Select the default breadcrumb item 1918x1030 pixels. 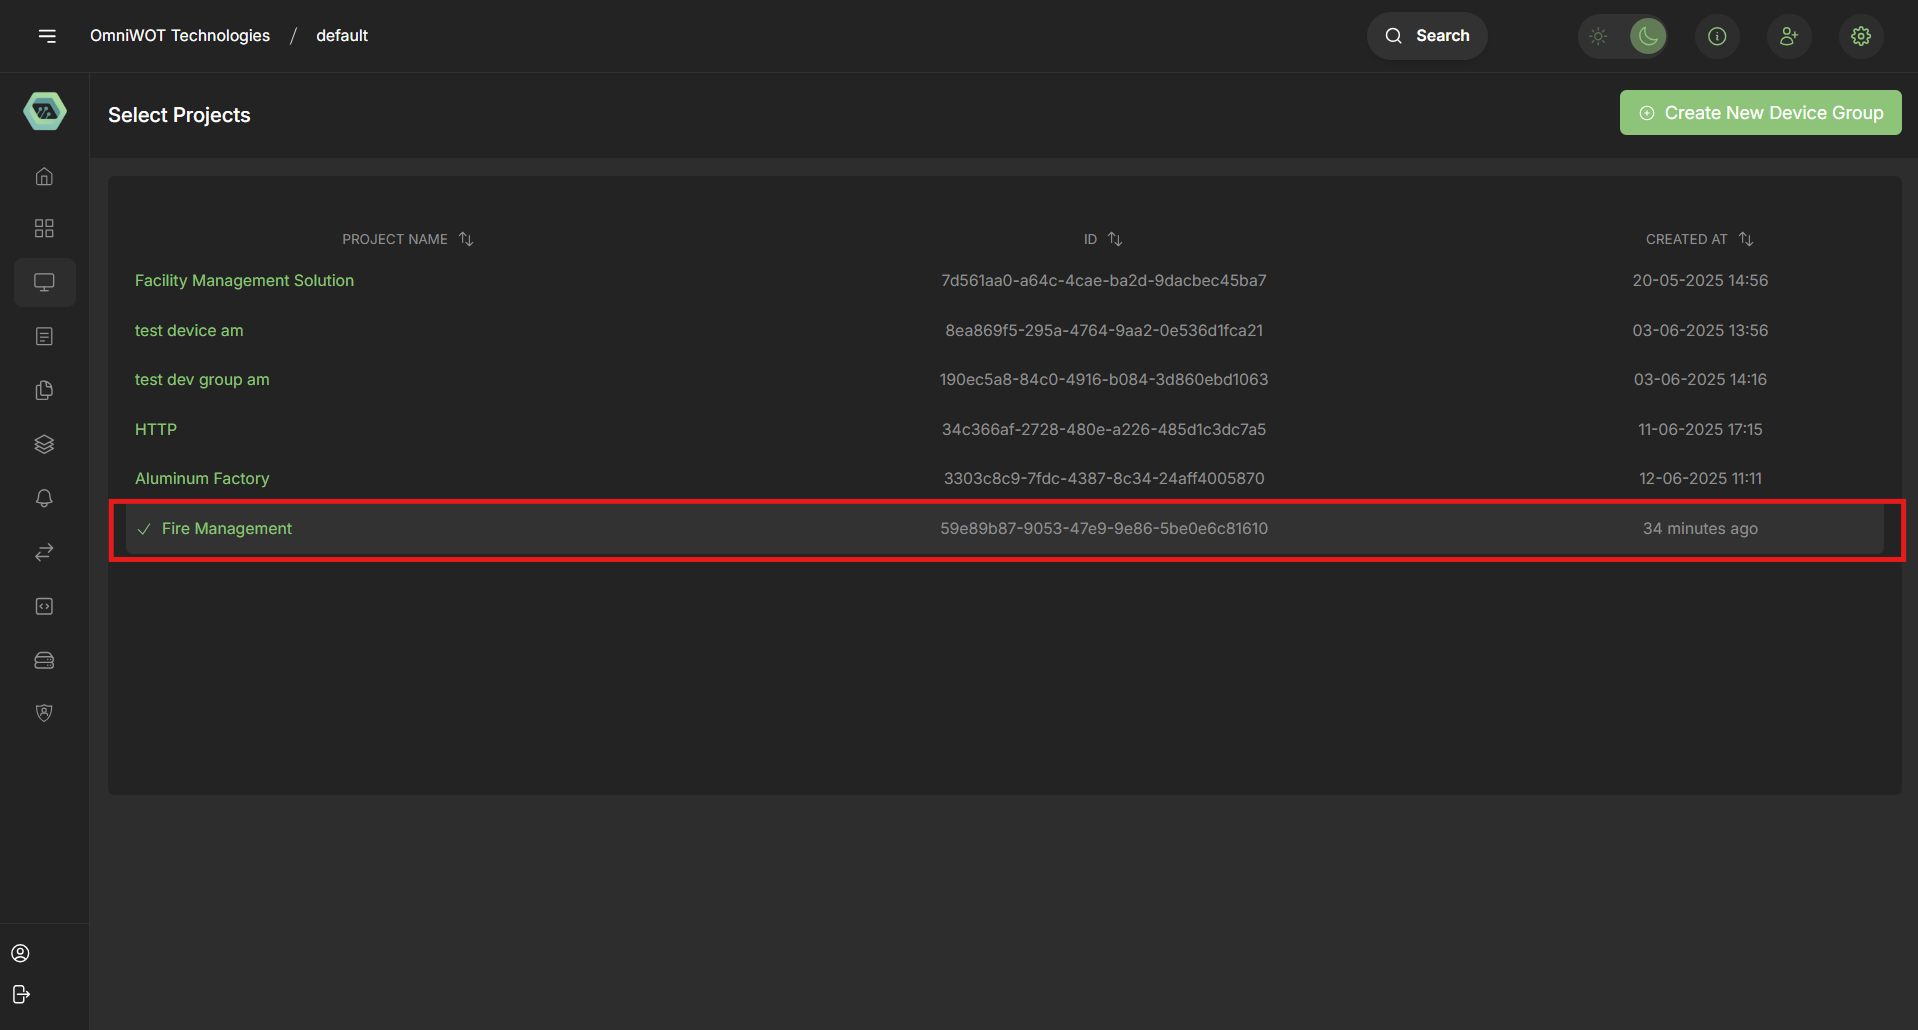[x=341, y=35]
